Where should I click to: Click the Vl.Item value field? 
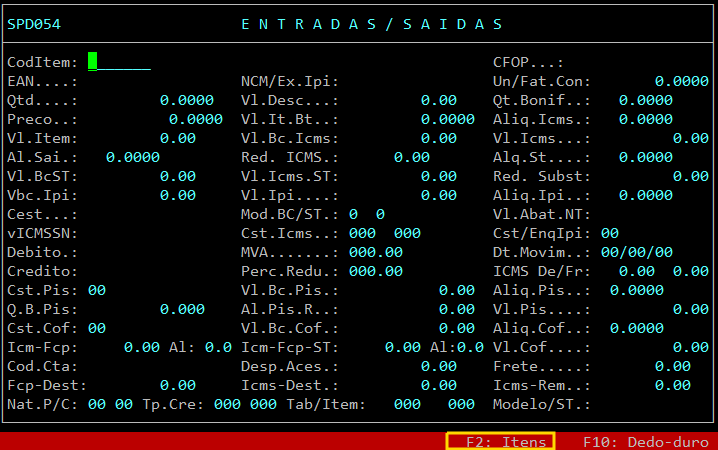click(177, 138)
